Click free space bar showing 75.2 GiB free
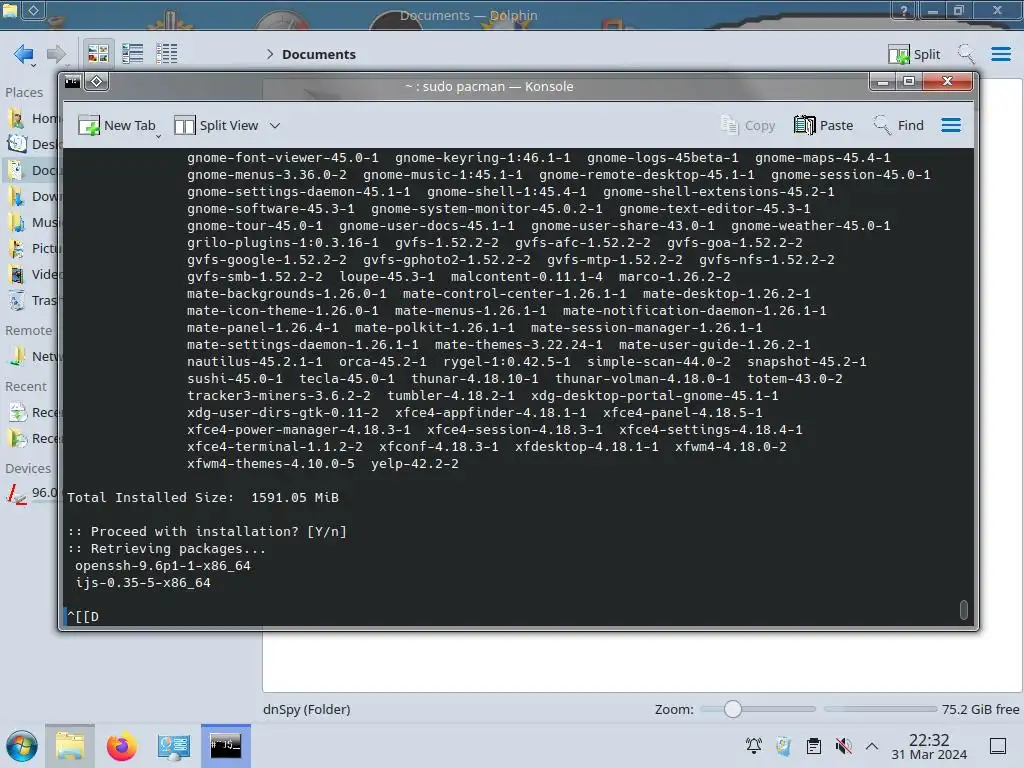Viewport: 1024px width, 768px height. coord(880,709)
